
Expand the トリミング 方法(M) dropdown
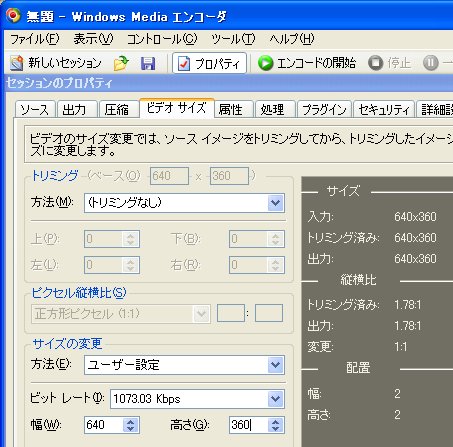pos(275,203)
